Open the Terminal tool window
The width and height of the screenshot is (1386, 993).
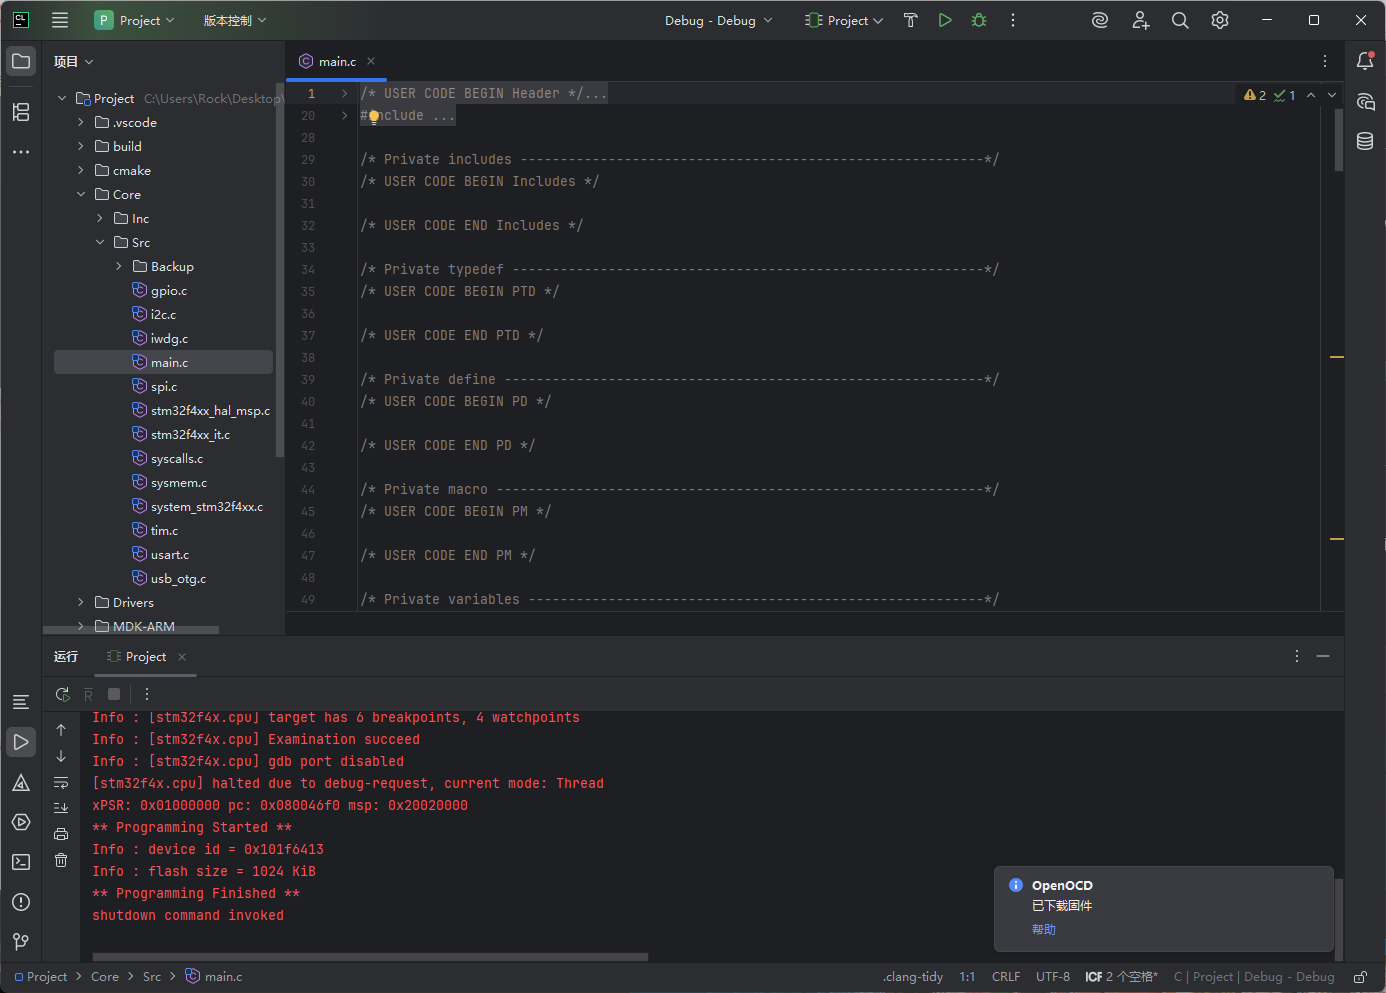(x=21, y=862)
